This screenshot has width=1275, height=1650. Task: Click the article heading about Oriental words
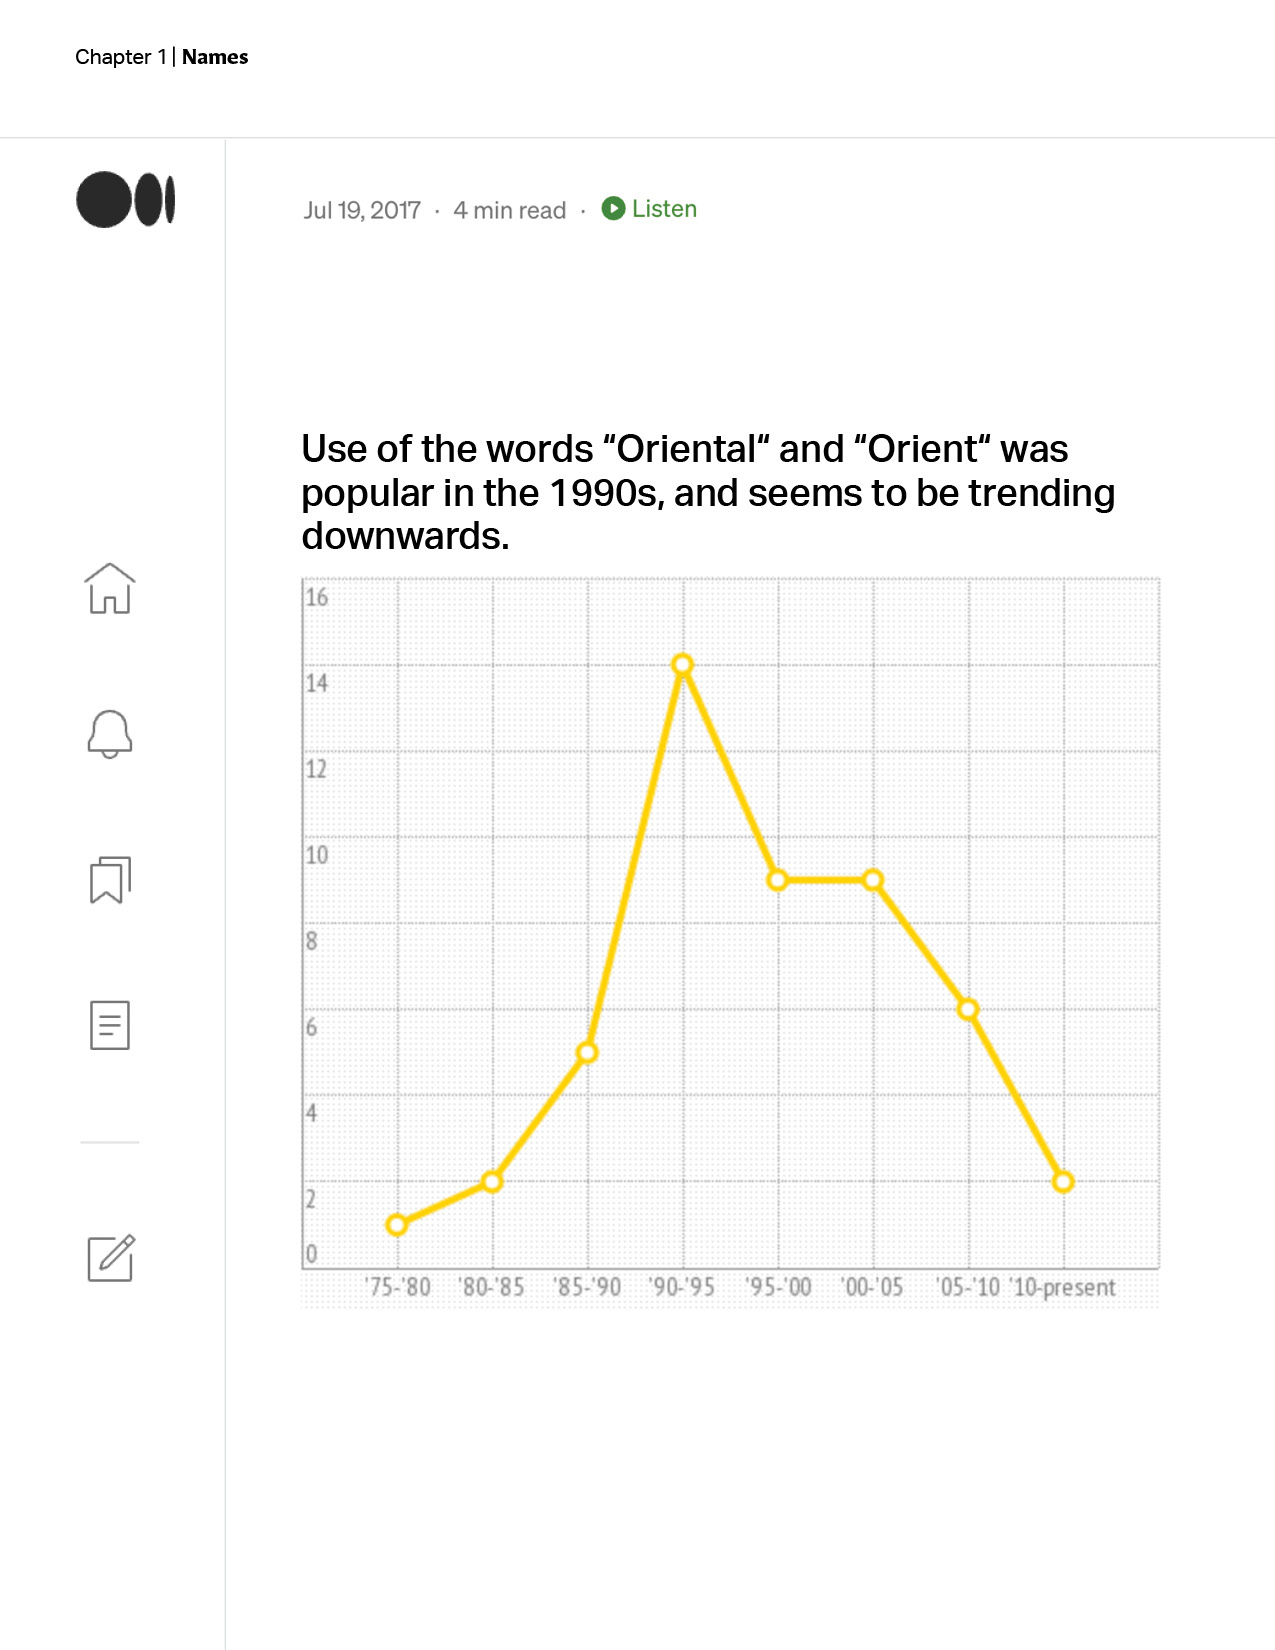(x=708, y=492)
